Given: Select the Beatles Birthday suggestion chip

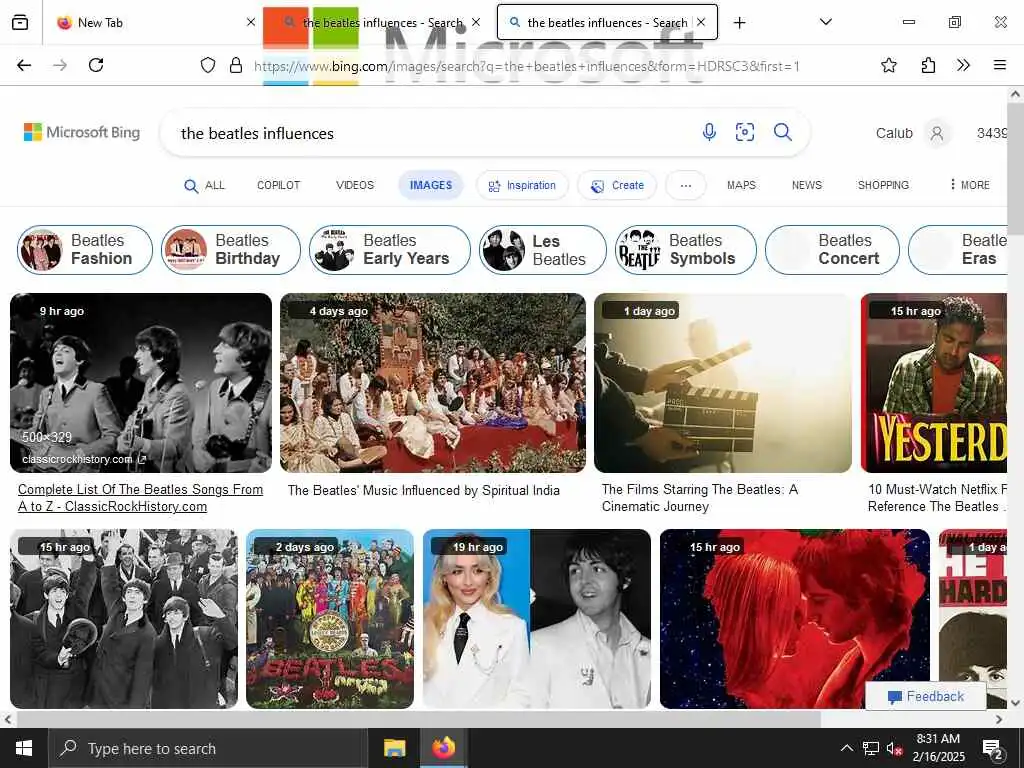Looking at the screenshot, I should (231, 249).
